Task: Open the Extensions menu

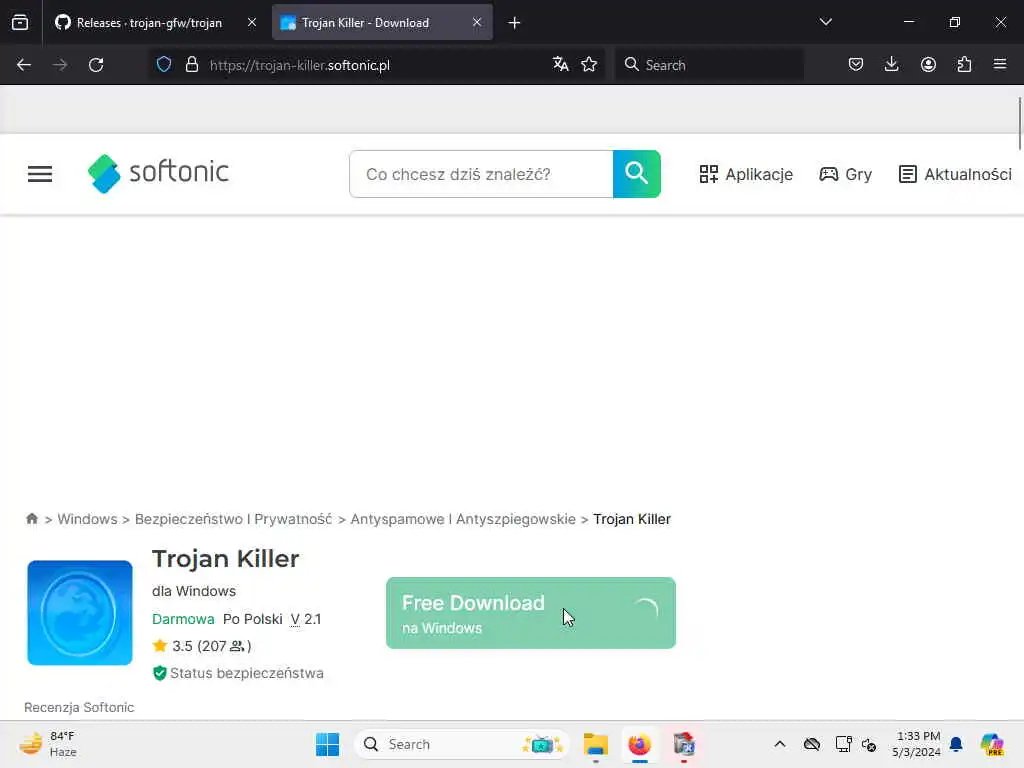Action: point(964,65)
